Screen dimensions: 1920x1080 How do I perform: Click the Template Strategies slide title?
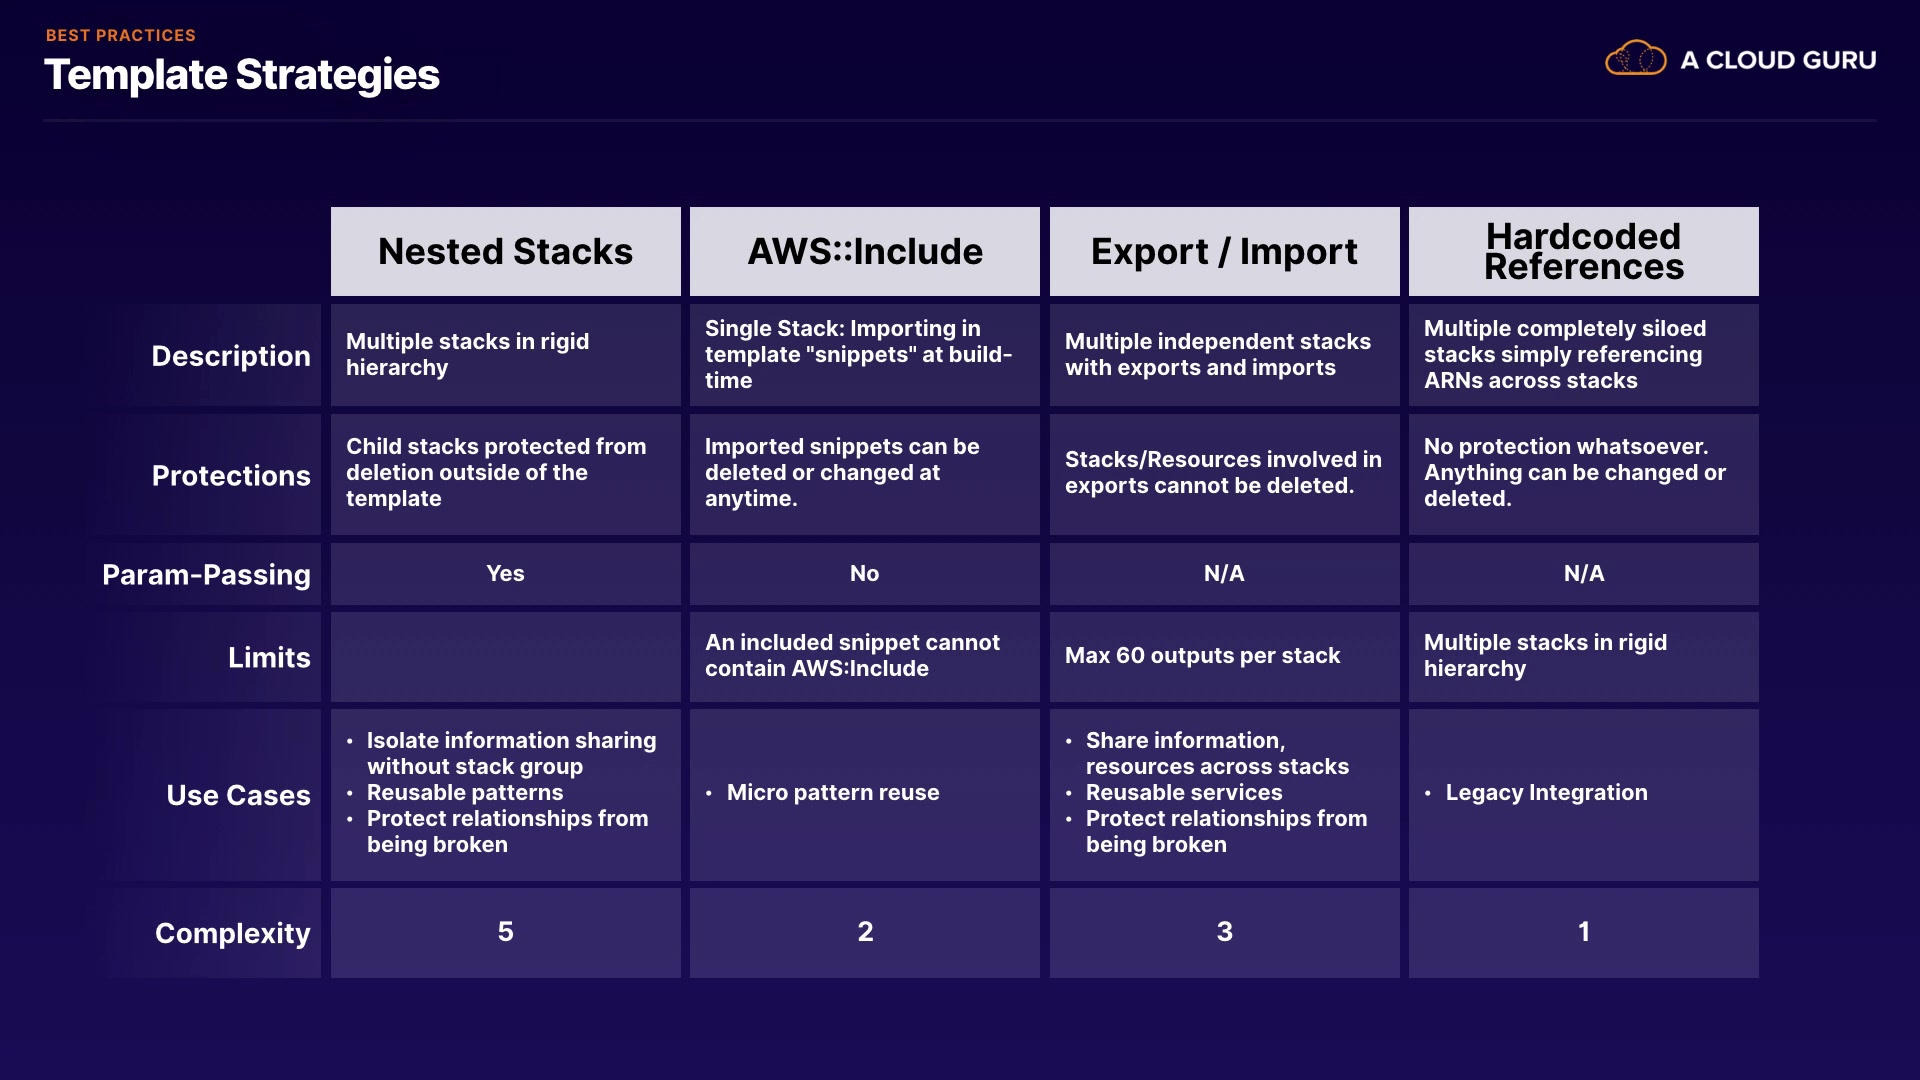pyautogui.click(x=242, y=75)
